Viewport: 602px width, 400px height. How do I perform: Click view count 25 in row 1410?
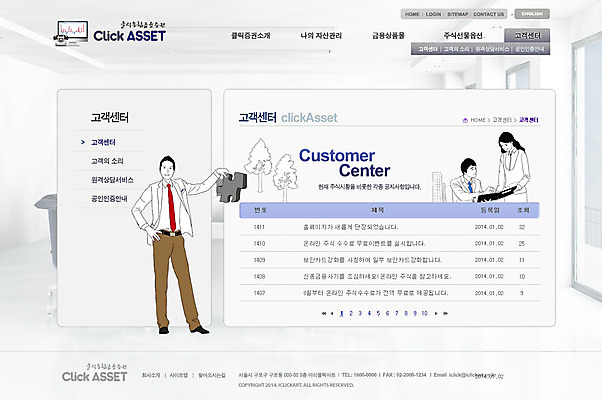click(x=522, y=244)
